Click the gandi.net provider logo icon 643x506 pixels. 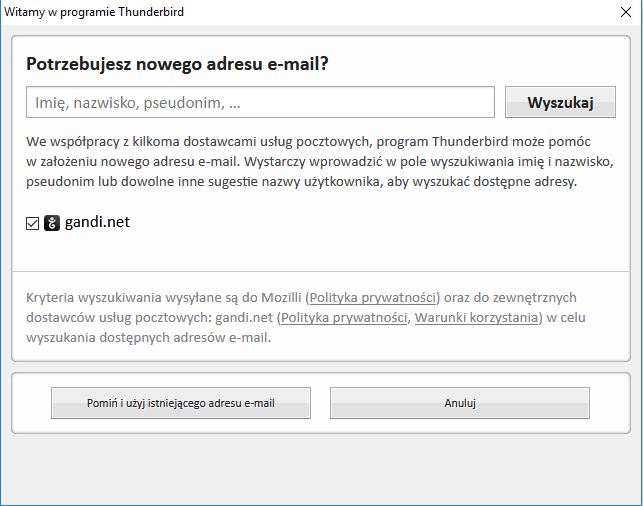(x=52, y=223)
